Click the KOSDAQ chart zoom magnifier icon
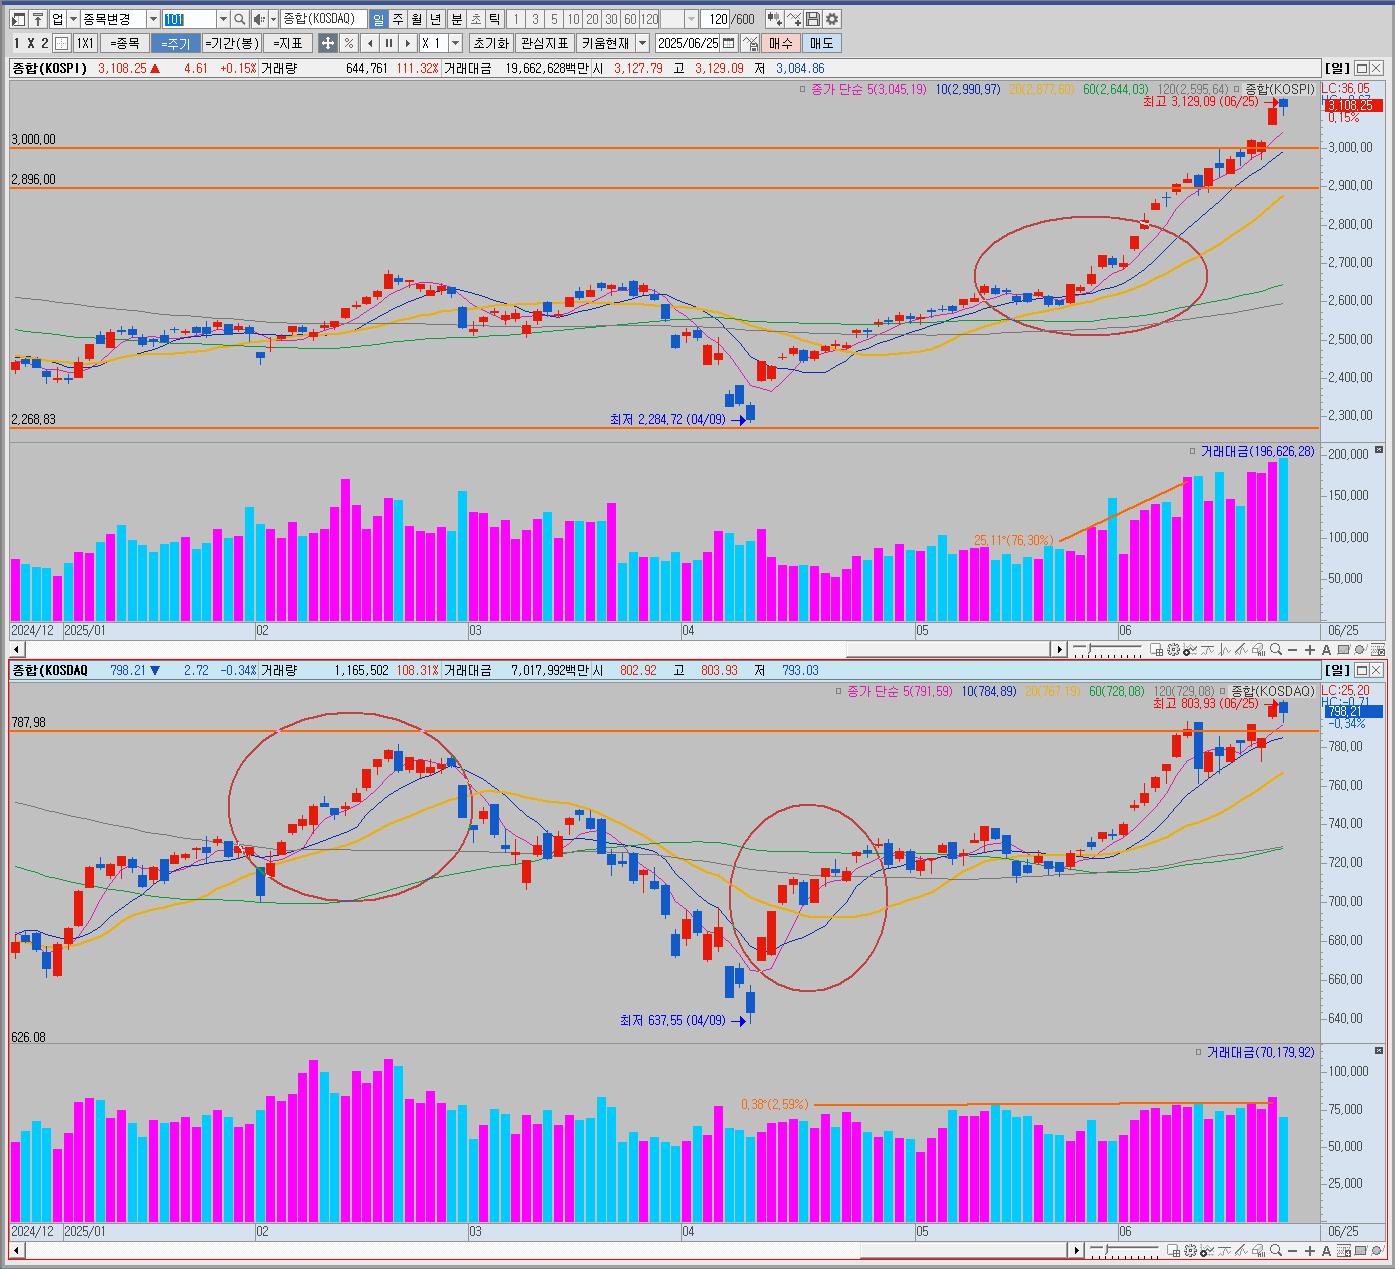This screenshot has height=1269, width=1395. tap(1275, 1251)
